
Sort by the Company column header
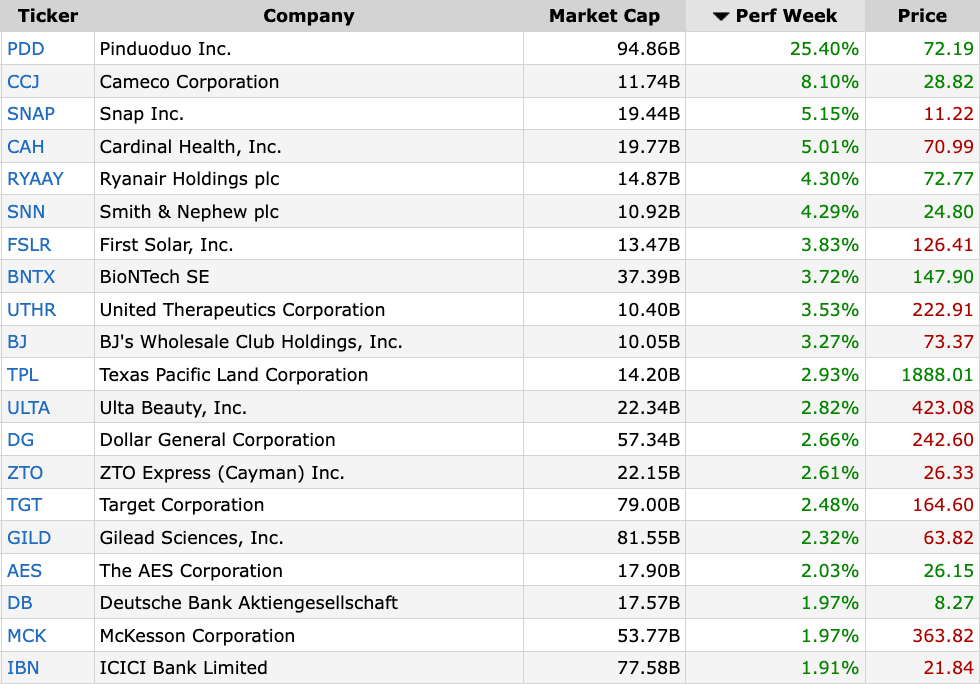pyautogui.click(x=309, y=16)
